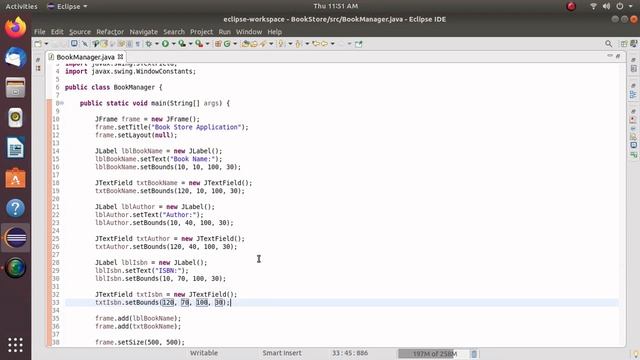This screenshot has width=640, height=360.
Task: Click Show Applications grid in dock
Action: pos(16,345)
